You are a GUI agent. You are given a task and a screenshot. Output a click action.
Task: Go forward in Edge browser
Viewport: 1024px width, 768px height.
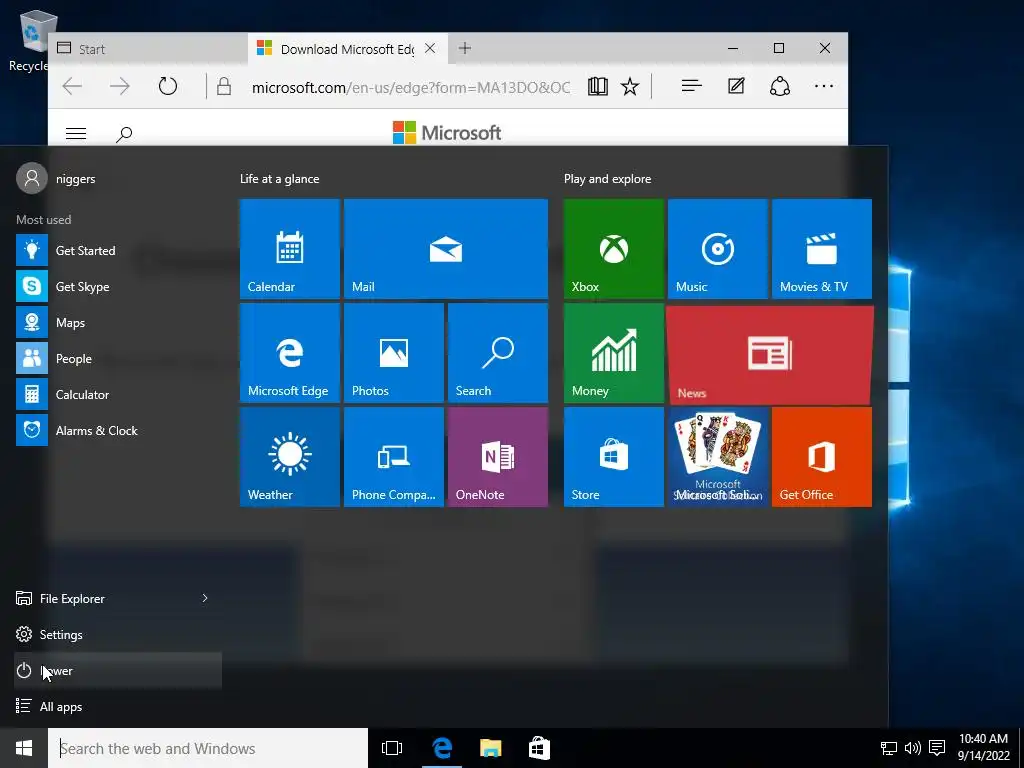pyautogui.click(x=120, y=86)
